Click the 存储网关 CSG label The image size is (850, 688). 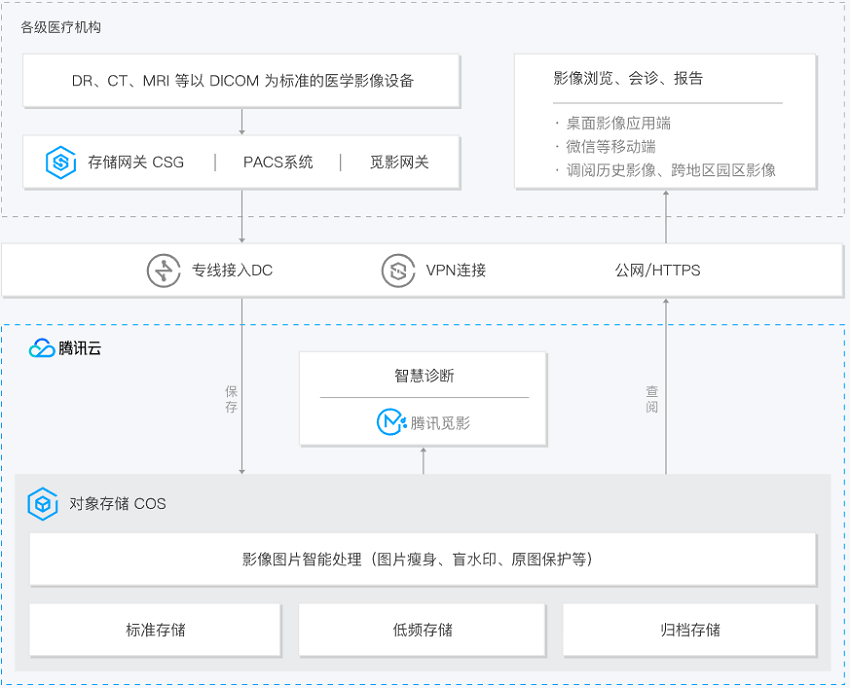coord(136,162)
